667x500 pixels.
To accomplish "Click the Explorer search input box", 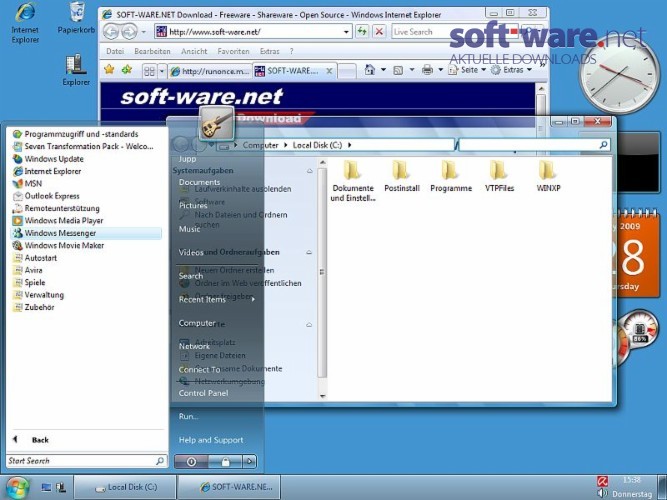I will pos(534,145).
